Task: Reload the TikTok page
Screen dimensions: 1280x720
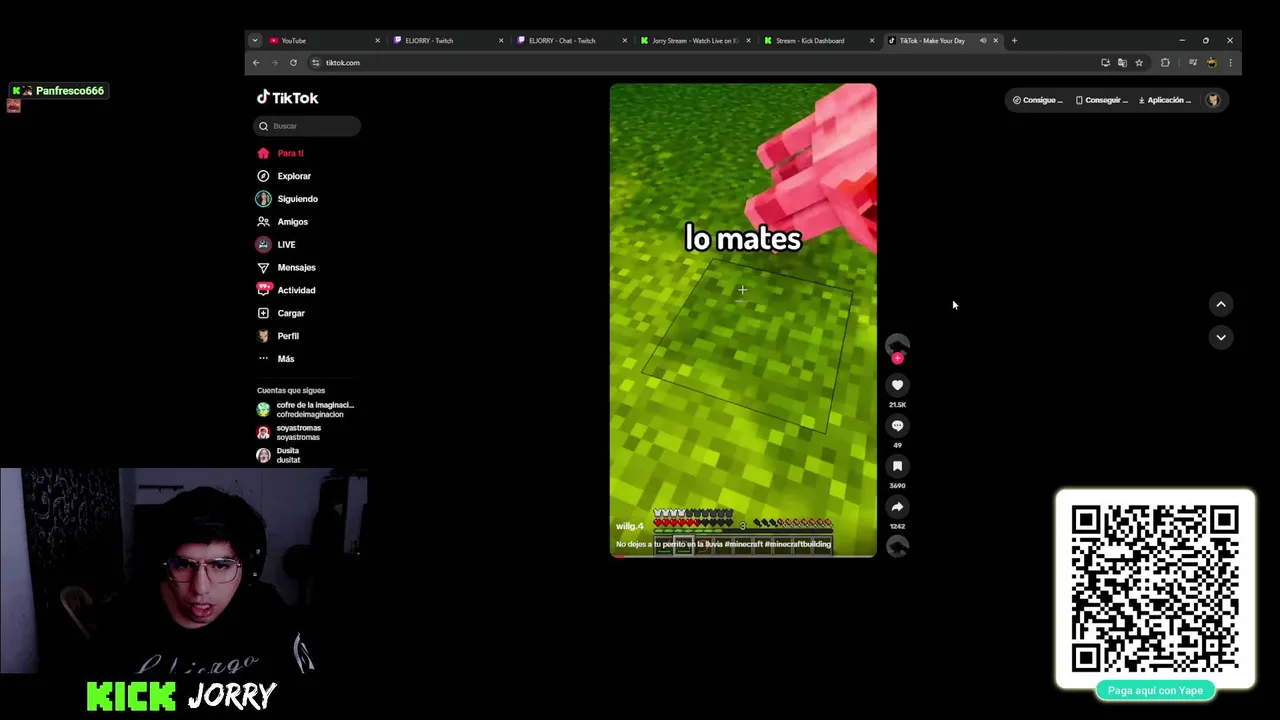Action: pos(293,63)
